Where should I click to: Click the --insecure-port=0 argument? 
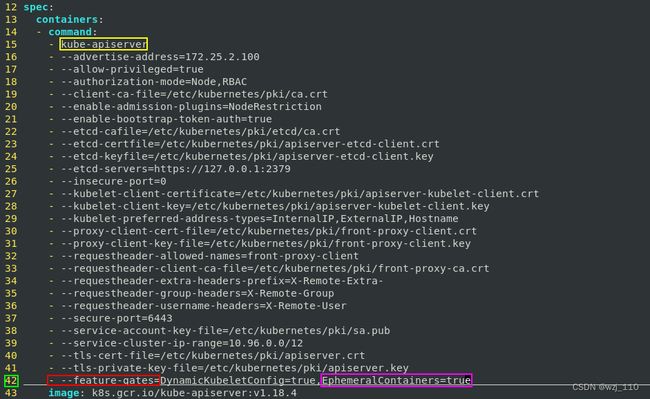coord(114,181)
